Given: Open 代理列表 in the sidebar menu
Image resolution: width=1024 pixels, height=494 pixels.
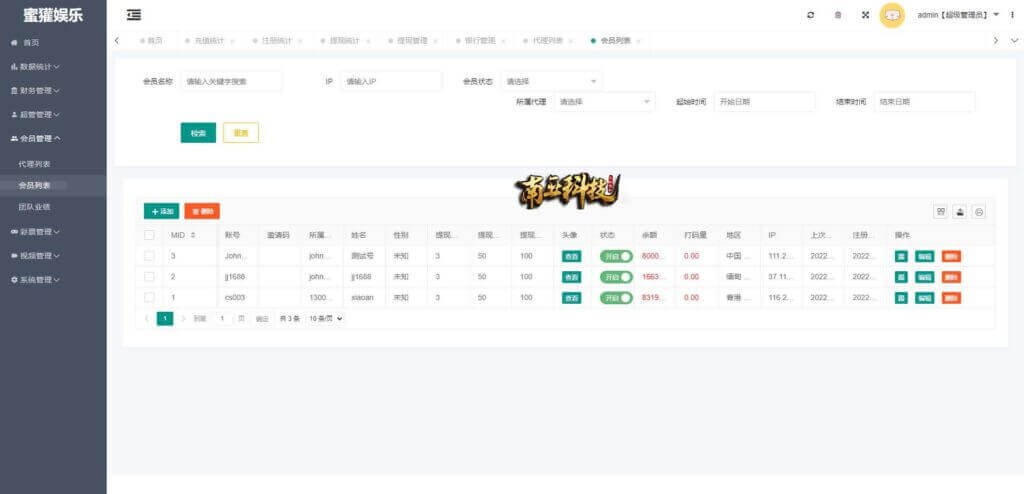Looking at the screenshot, I should [x=35, y=163].
